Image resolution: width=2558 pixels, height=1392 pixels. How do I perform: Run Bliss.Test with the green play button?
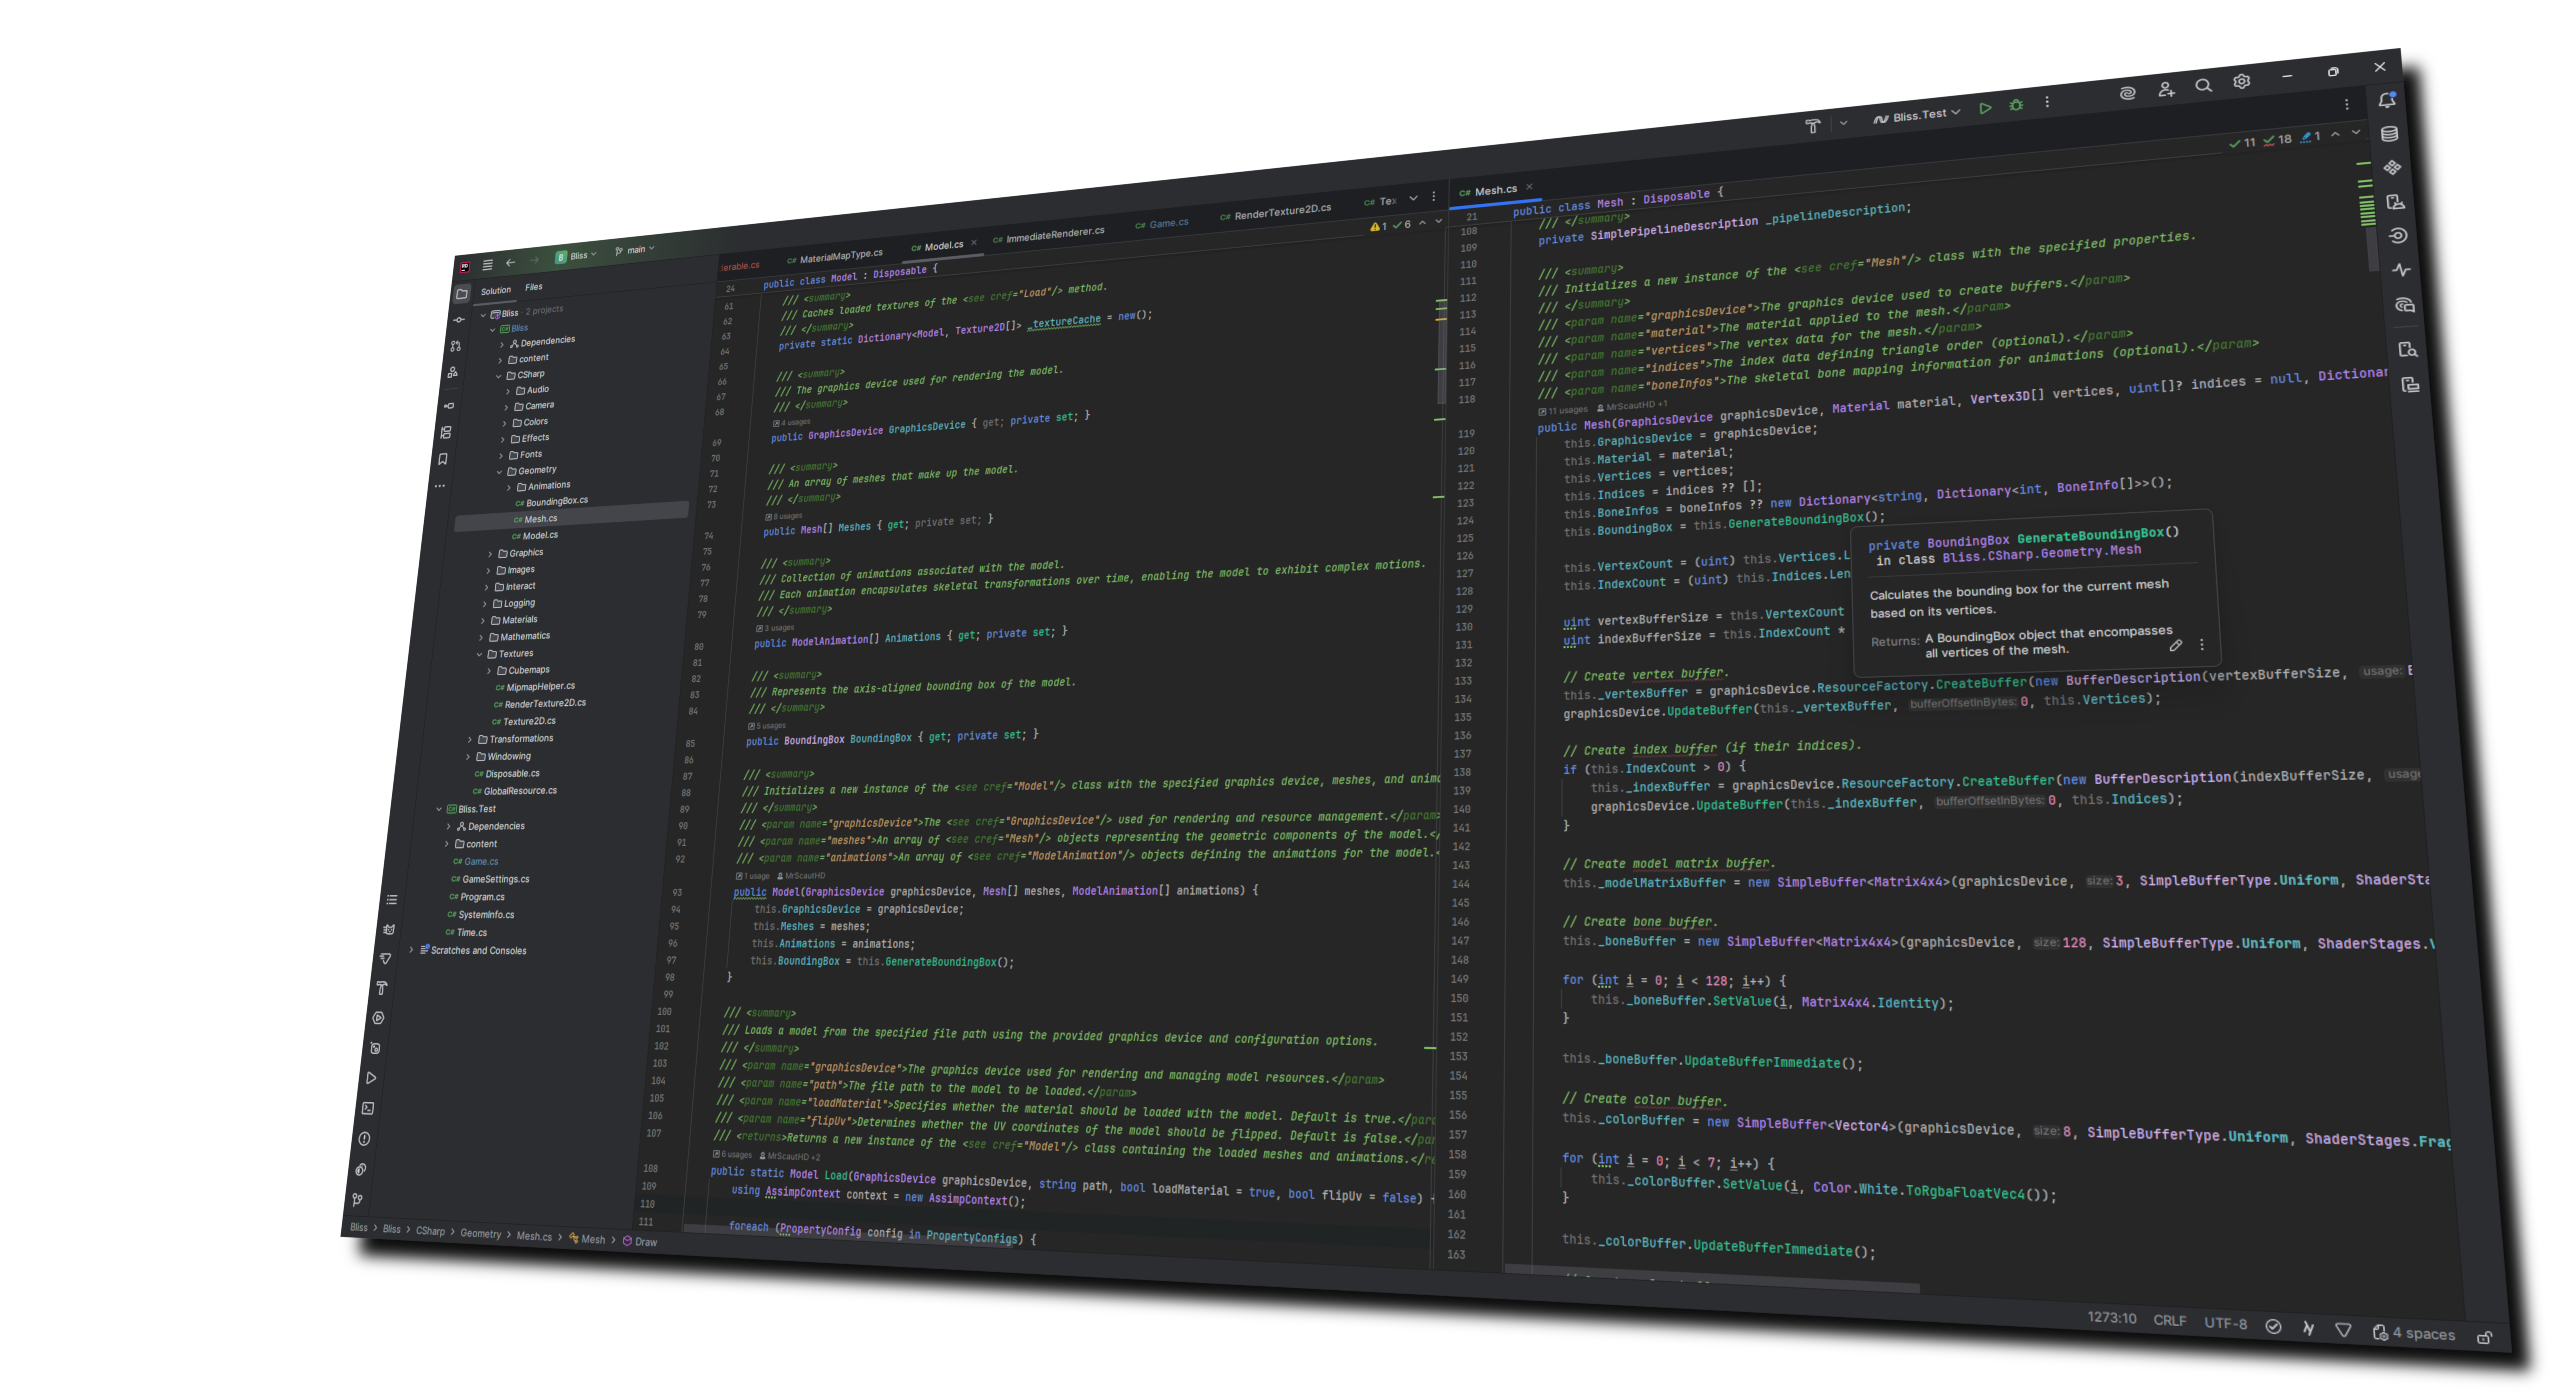1985,107
